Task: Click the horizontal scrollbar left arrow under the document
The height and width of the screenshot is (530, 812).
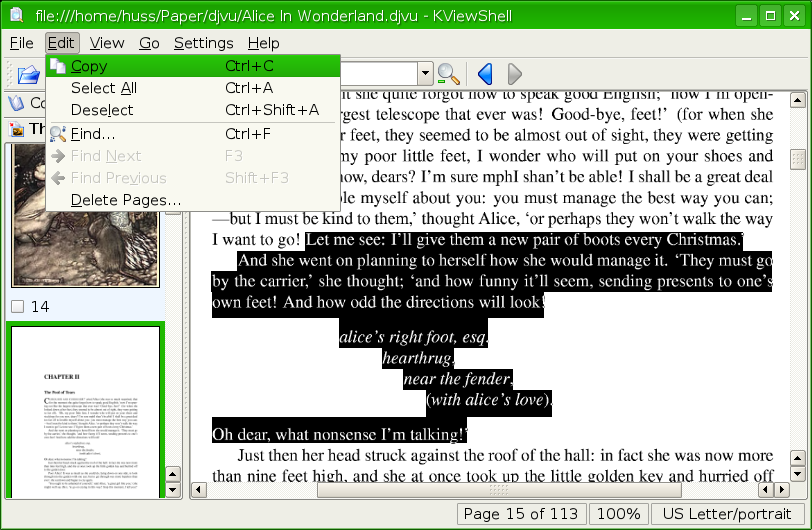Action: click(x=199, y=490)
